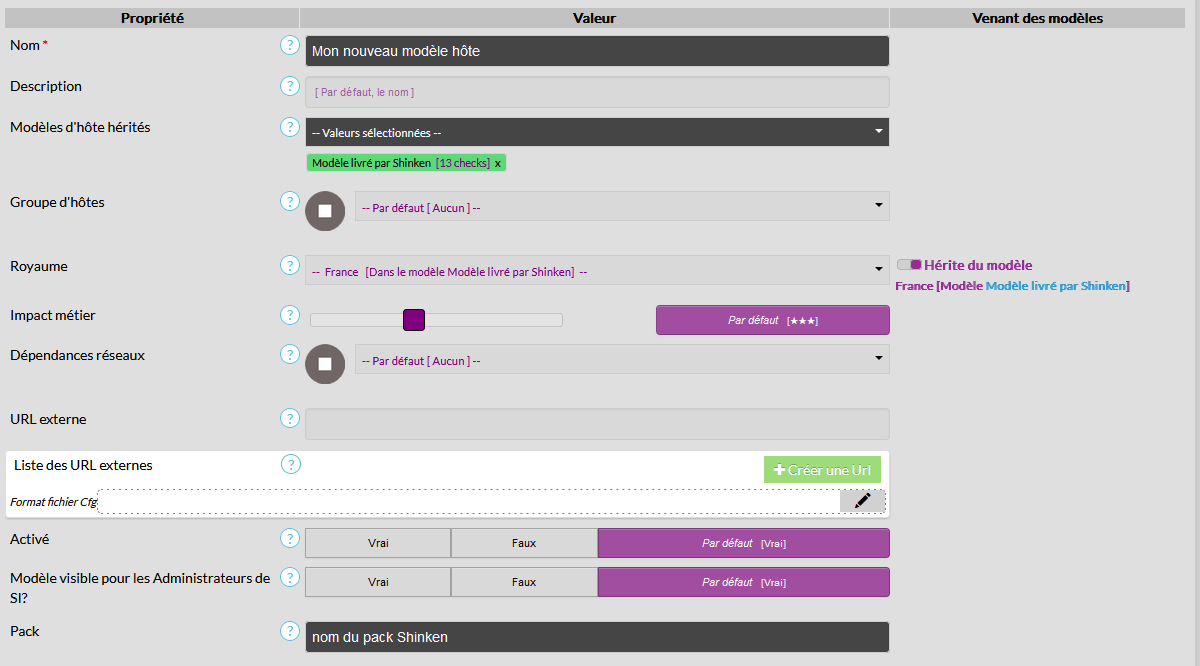Click help icon next to Pack
The height and width of the screenshot is (666, 1200).
290,631
